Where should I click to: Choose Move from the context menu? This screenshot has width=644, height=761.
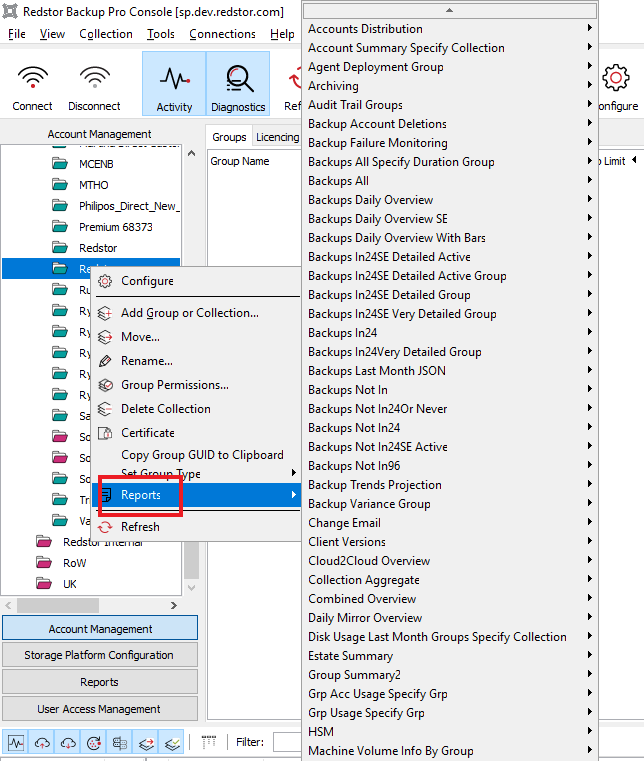[x=196, y=337]
